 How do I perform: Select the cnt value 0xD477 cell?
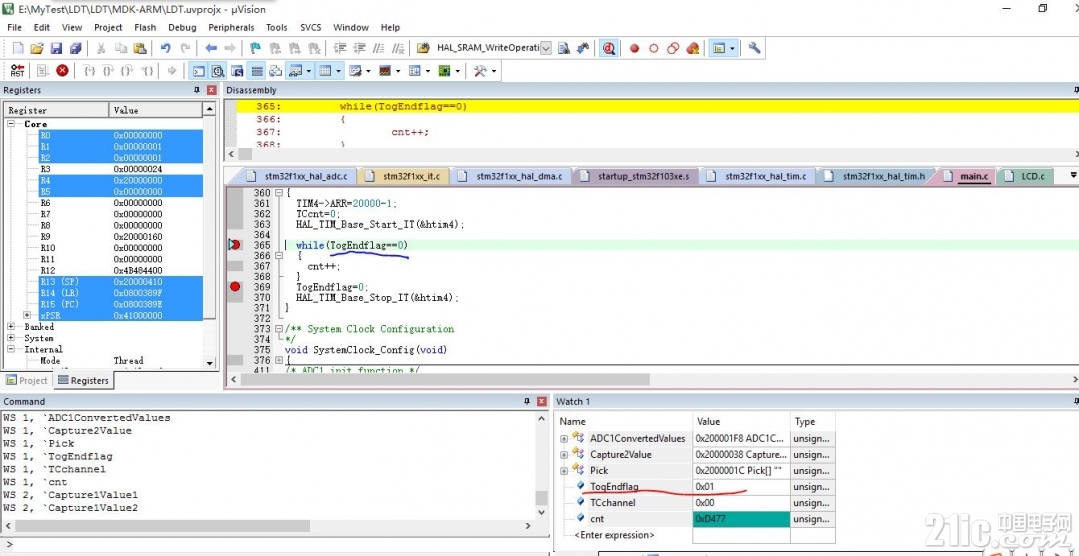pyautogui.click(x=741, y=519)
